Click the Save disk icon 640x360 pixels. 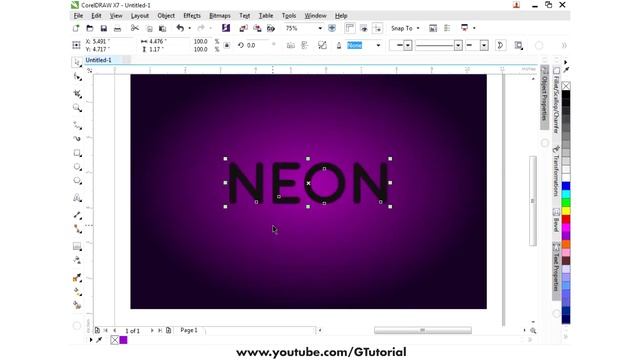pos(104,28)
